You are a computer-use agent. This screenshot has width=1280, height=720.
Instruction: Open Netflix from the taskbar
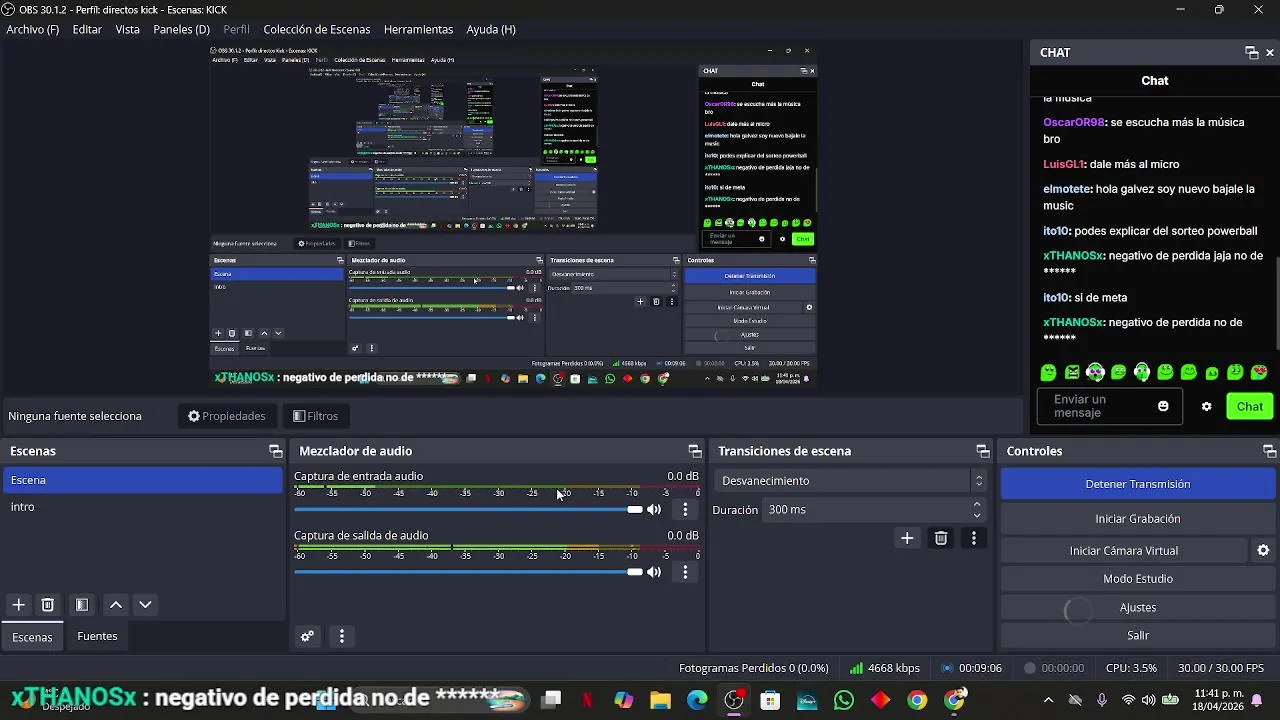[587, 700]
